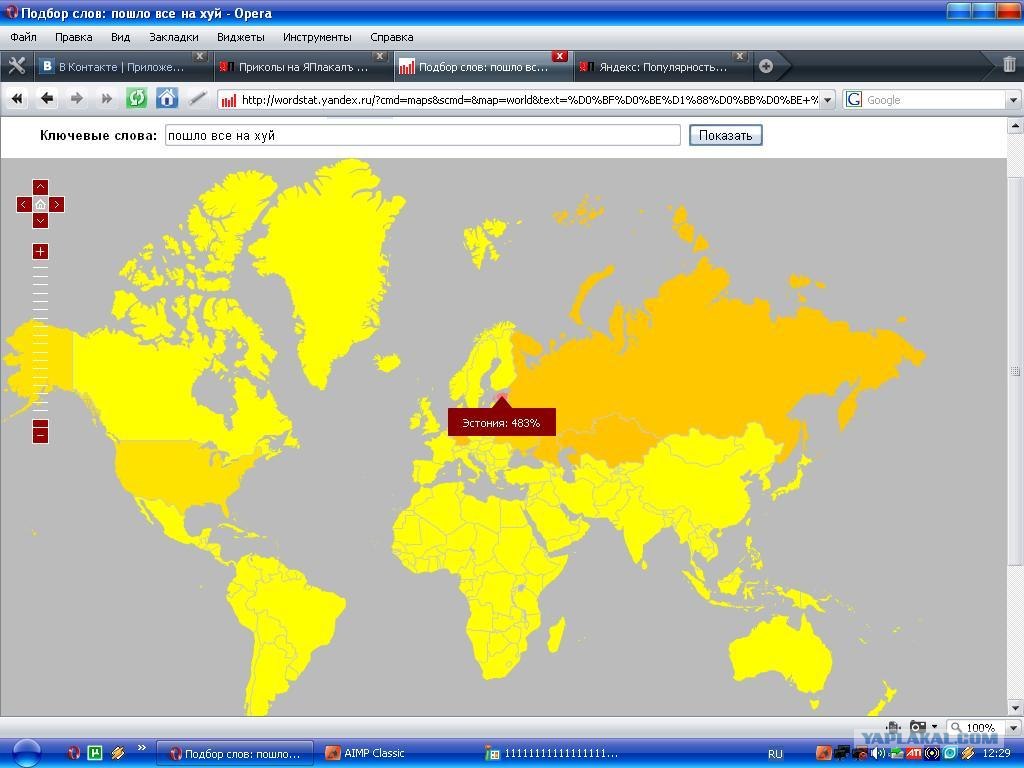
Task: Launch uTorrent from quick launch
Action: [95, 753]
